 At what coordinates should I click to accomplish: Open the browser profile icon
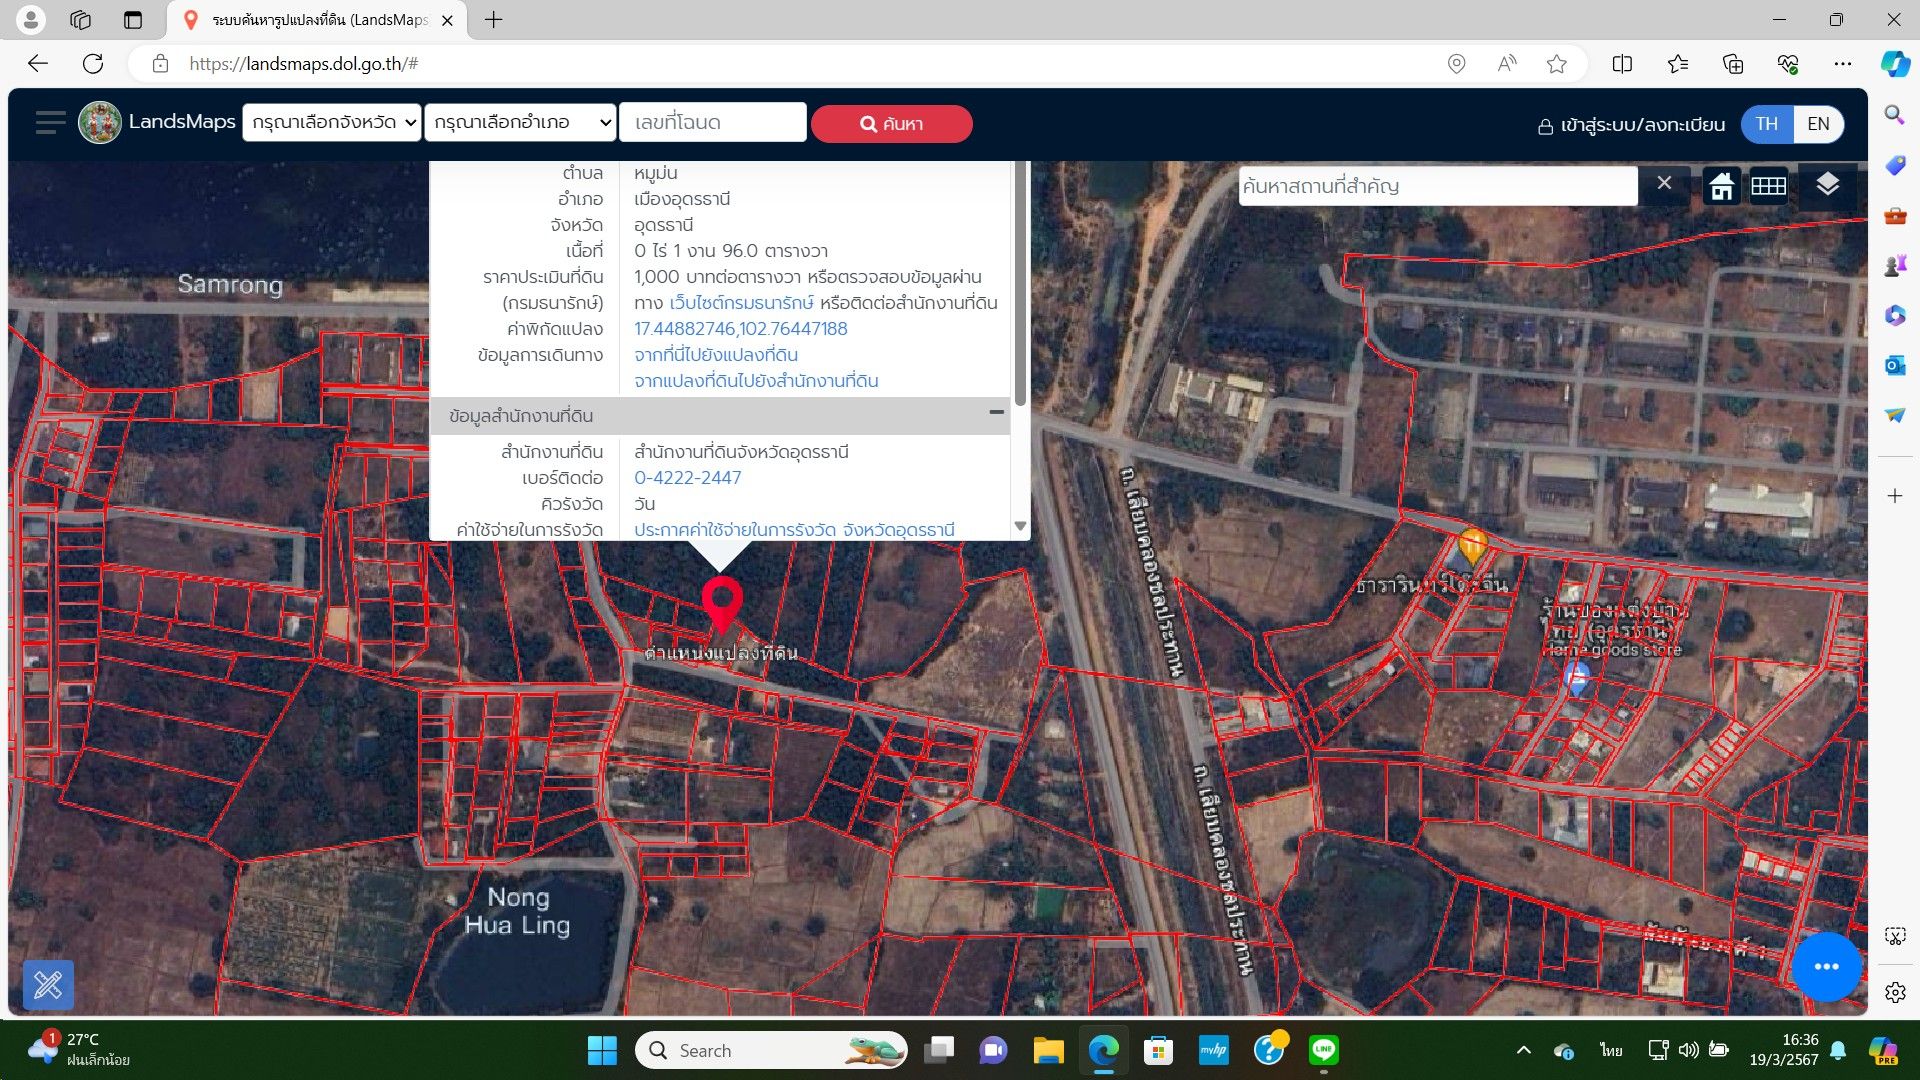[x=32, y=19]
